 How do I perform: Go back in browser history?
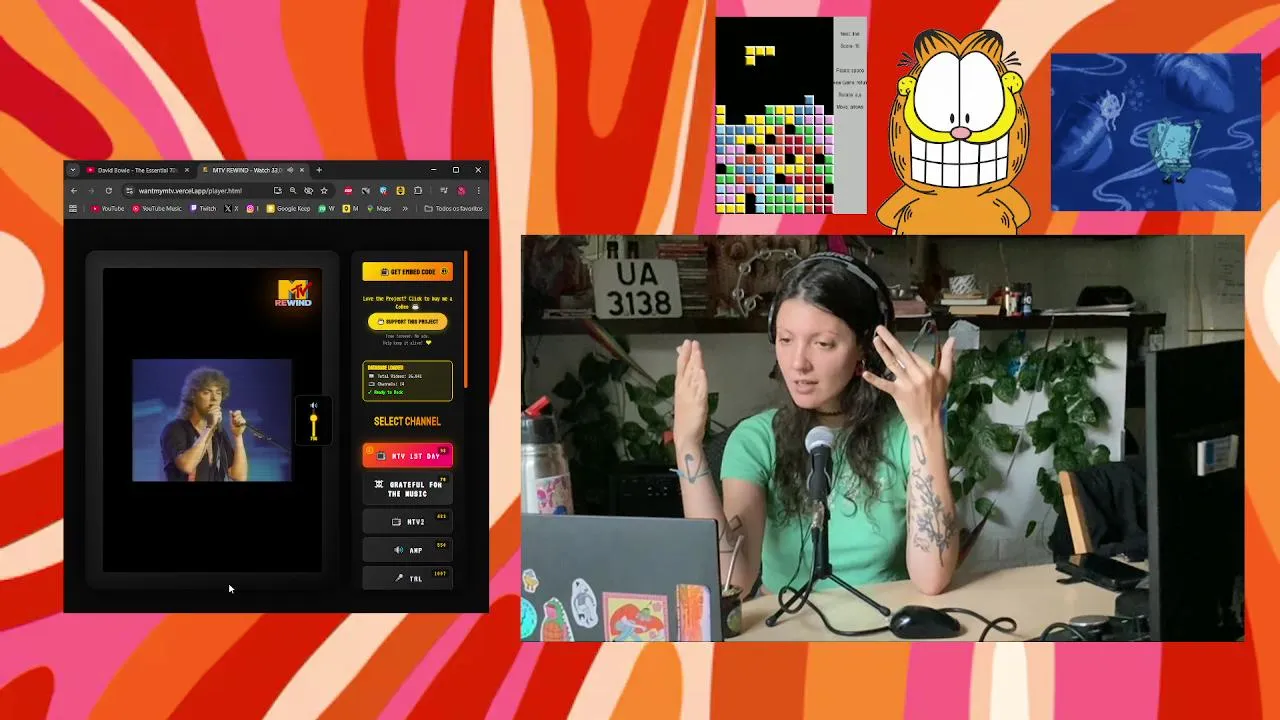[74, 190]
